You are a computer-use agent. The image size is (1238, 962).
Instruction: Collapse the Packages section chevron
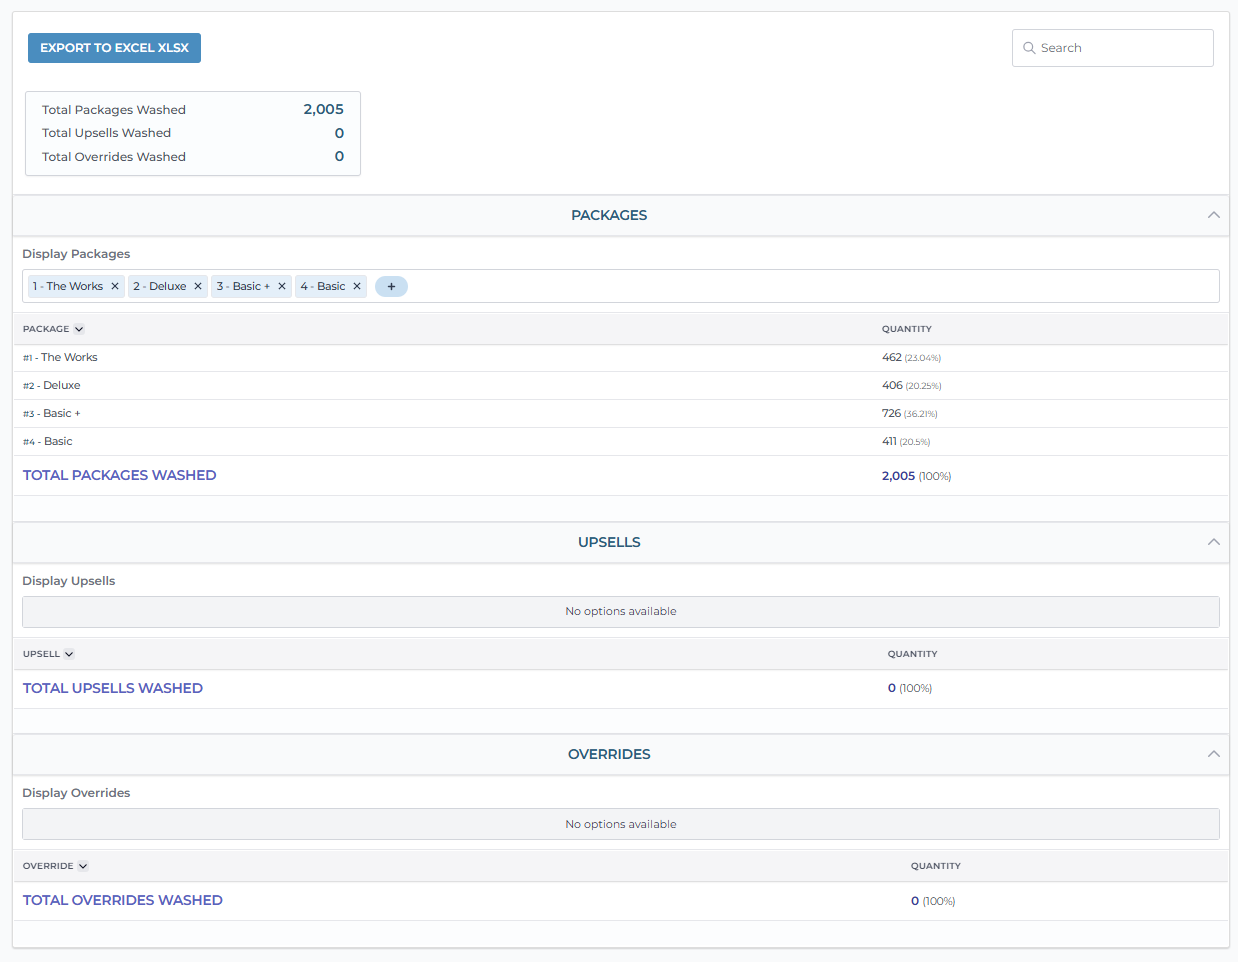pyautogui.click(x=1213, y=215)
